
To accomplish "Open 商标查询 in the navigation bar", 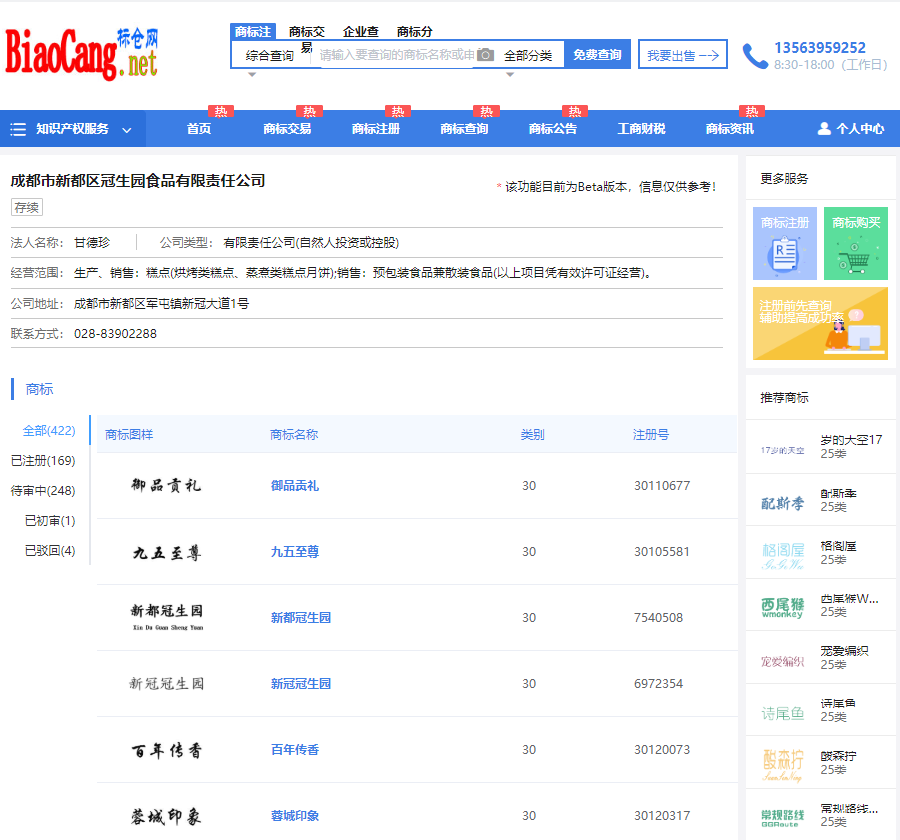I will 464,129.
